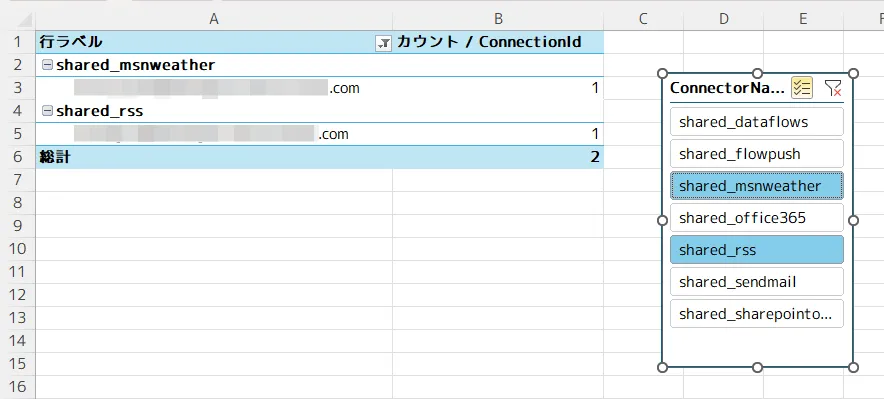The height and width of the screenshot is (399, 884).
Task: Click the blurred .com email in row 3
Action: point(216,88)
